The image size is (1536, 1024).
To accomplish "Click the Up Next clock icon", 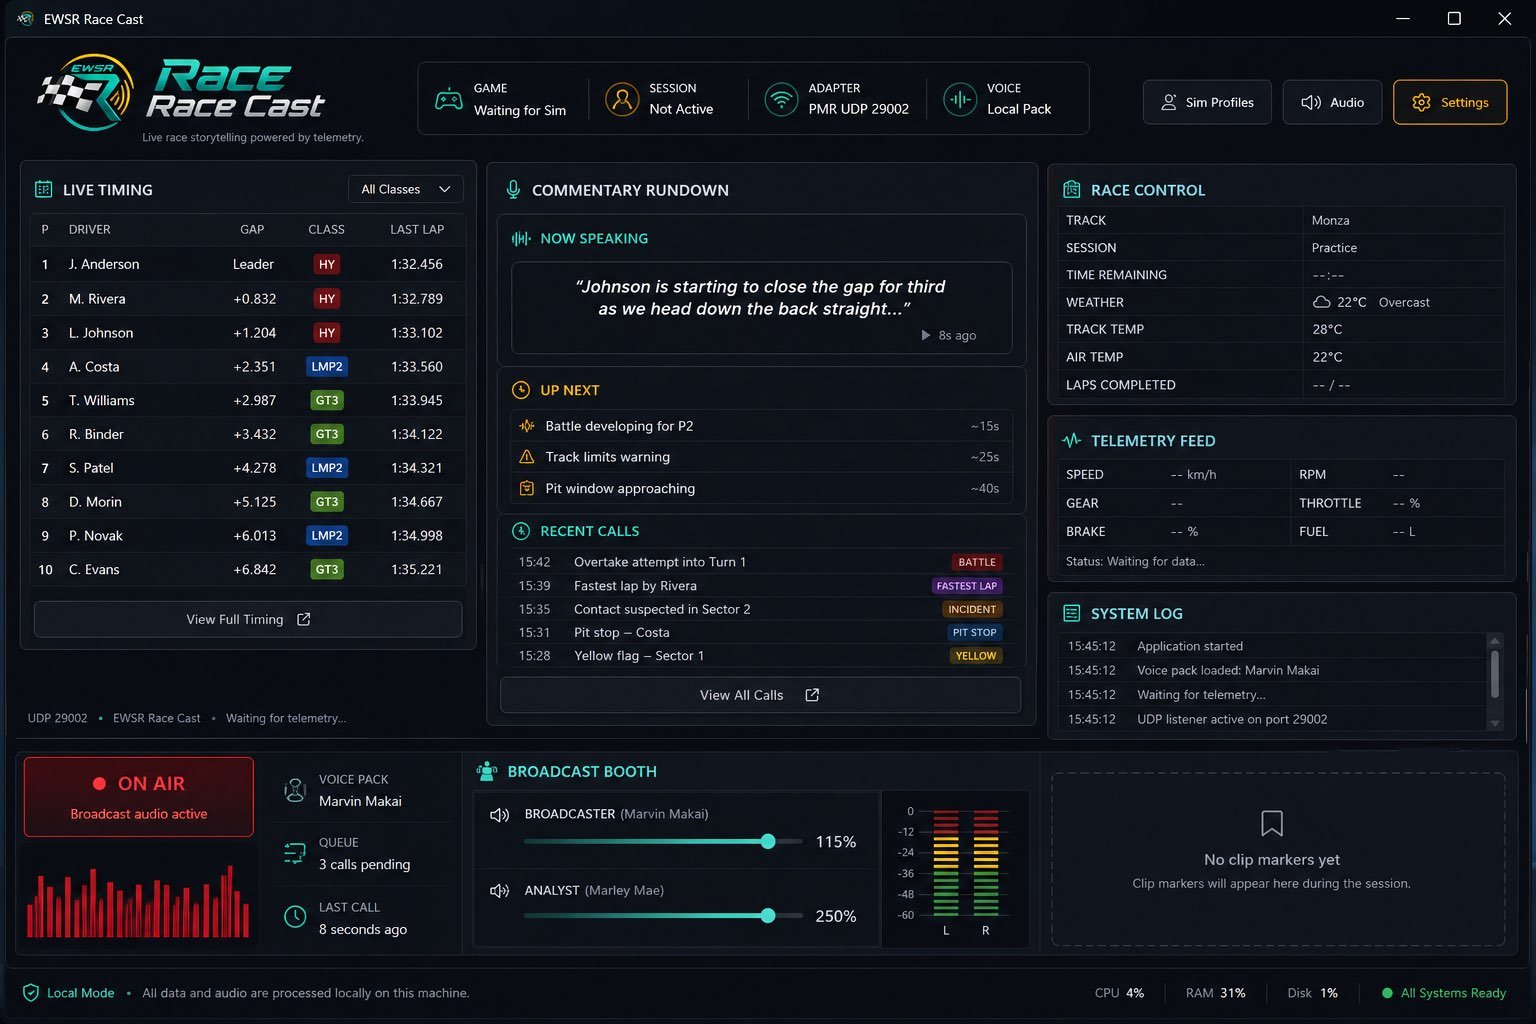I will pyautogui.click(x=521, y=390).
